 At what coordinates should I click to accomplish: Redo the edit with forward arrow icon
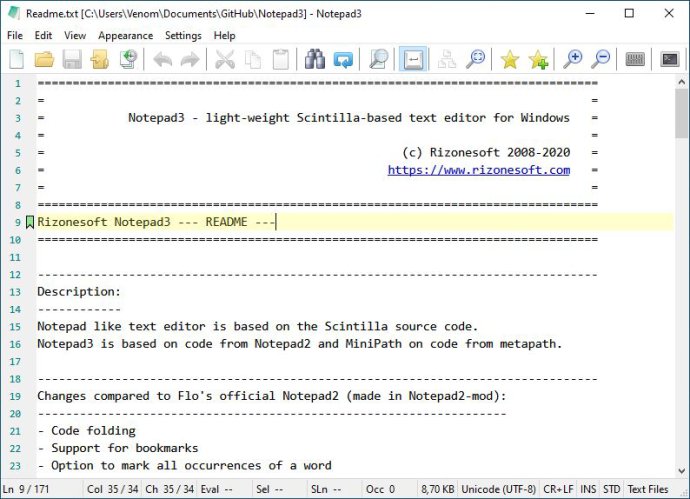click(190, 59)
